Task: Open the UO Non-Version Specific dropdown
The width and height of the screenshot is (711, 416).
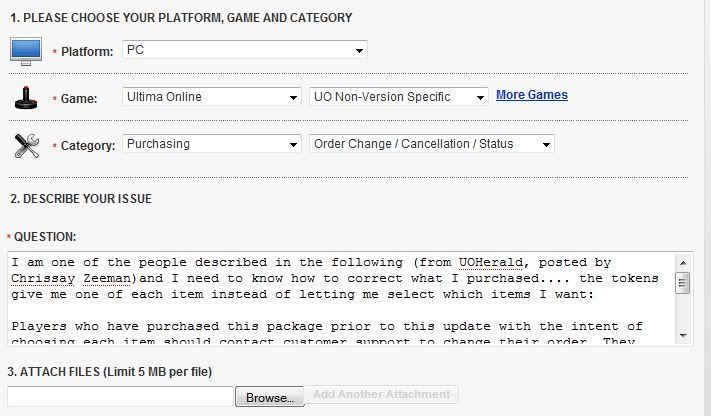Action: (x=399, y=97)
